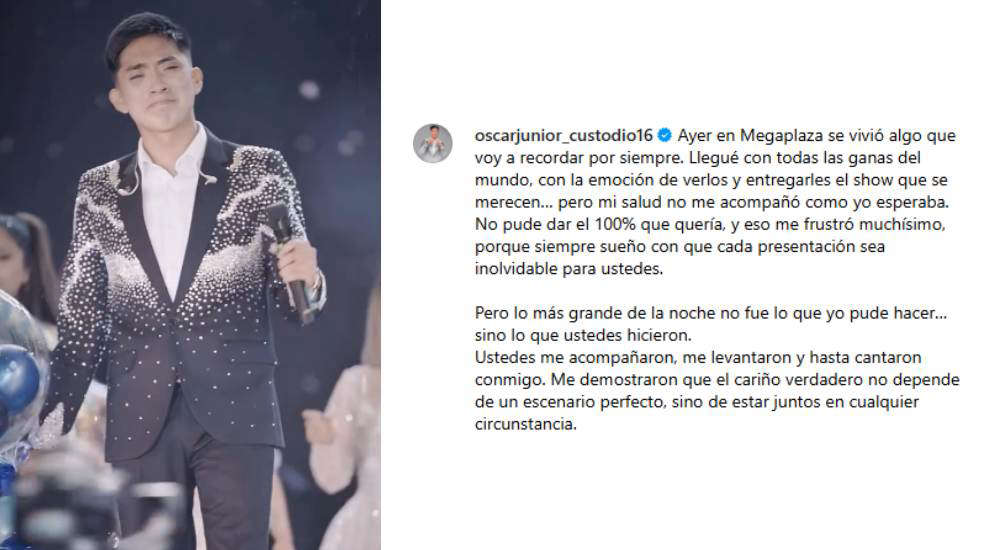The height and width of the screenshot is (550, 1000).
Task: Click the line starting "Ustedes me acompañaron"
Action: 698,357
